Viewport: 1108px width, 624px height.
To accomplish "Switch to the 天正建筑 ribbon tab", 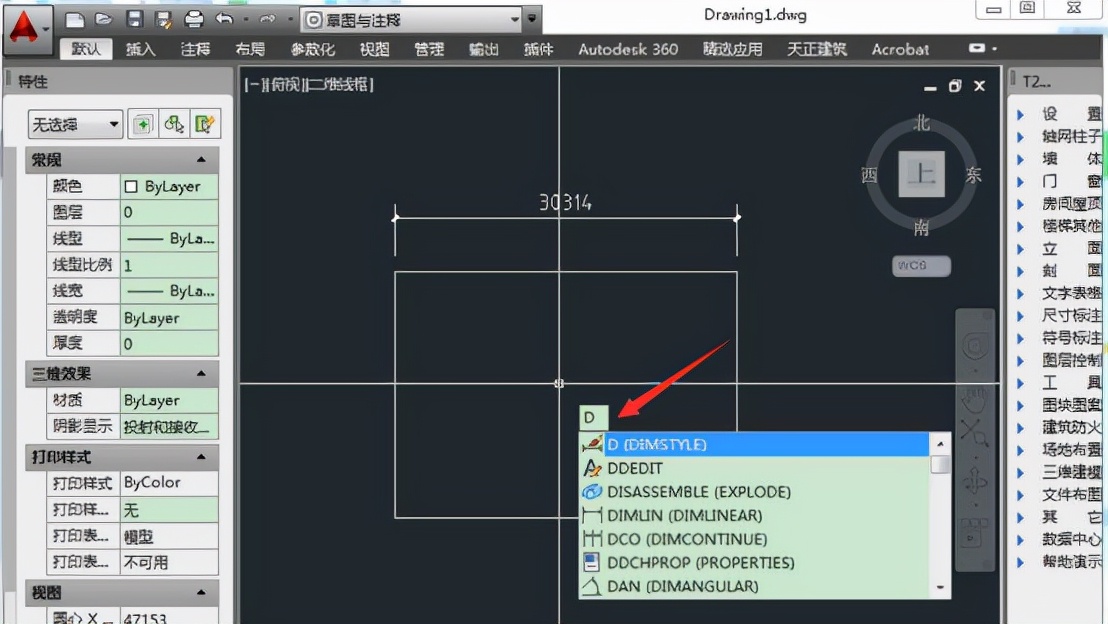I will pos(817,49).
